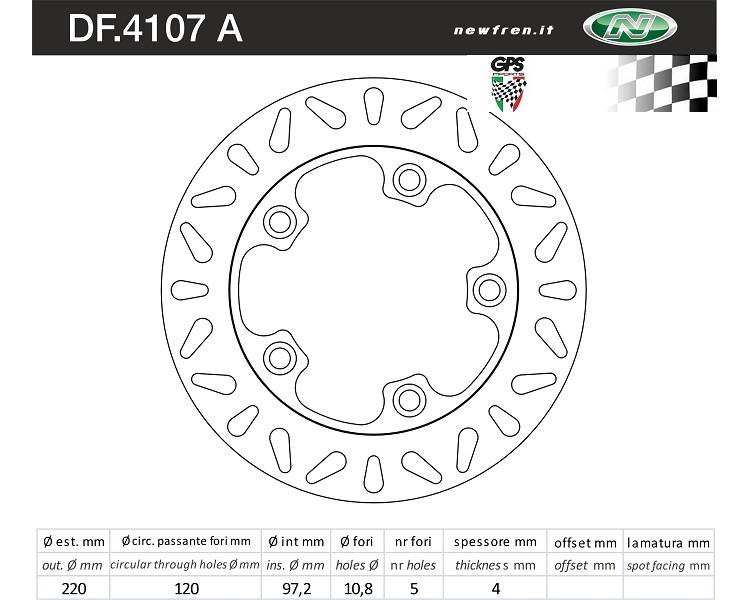Click the top mounting bolt hole
The image size is (750, 600).
point(409,180)
